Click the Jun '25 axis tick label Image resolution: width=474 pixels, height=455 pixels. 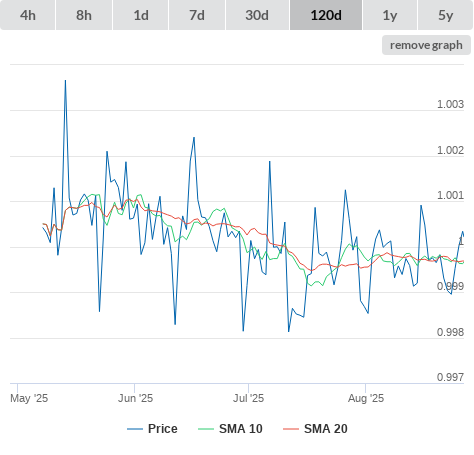(135, 398)
